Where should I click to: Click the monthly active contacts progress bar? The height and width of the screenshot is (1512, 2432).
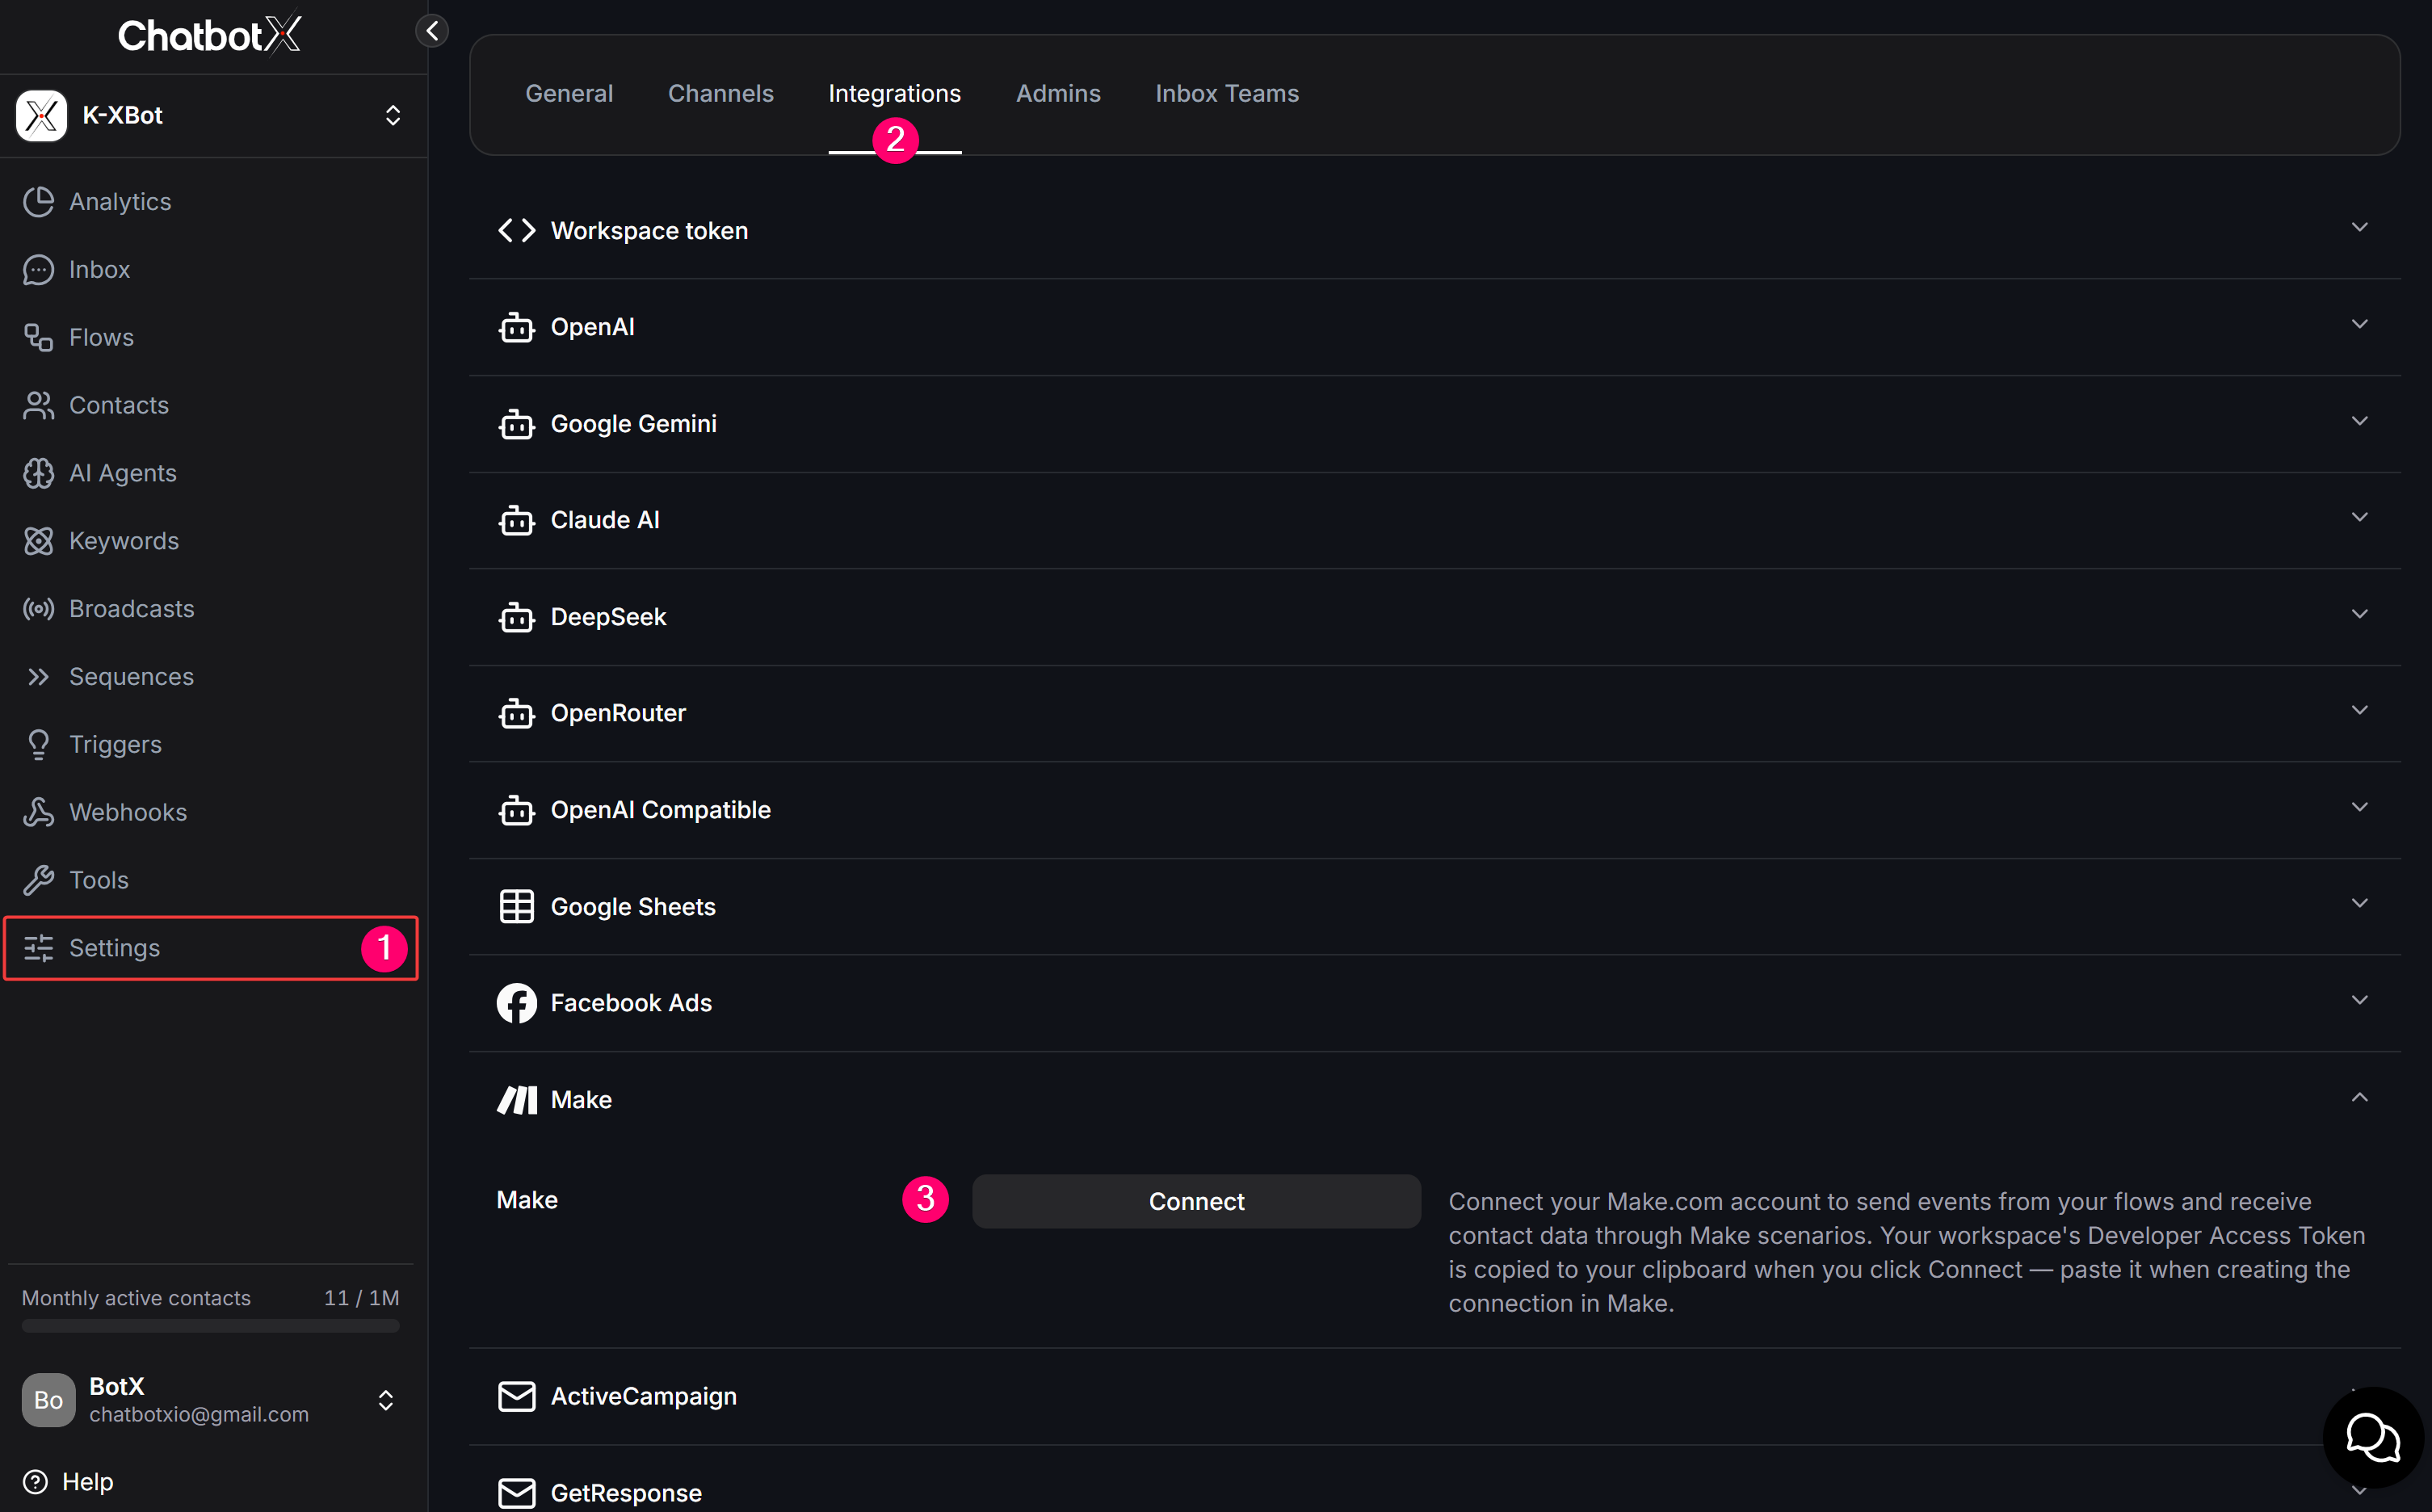210,1327
